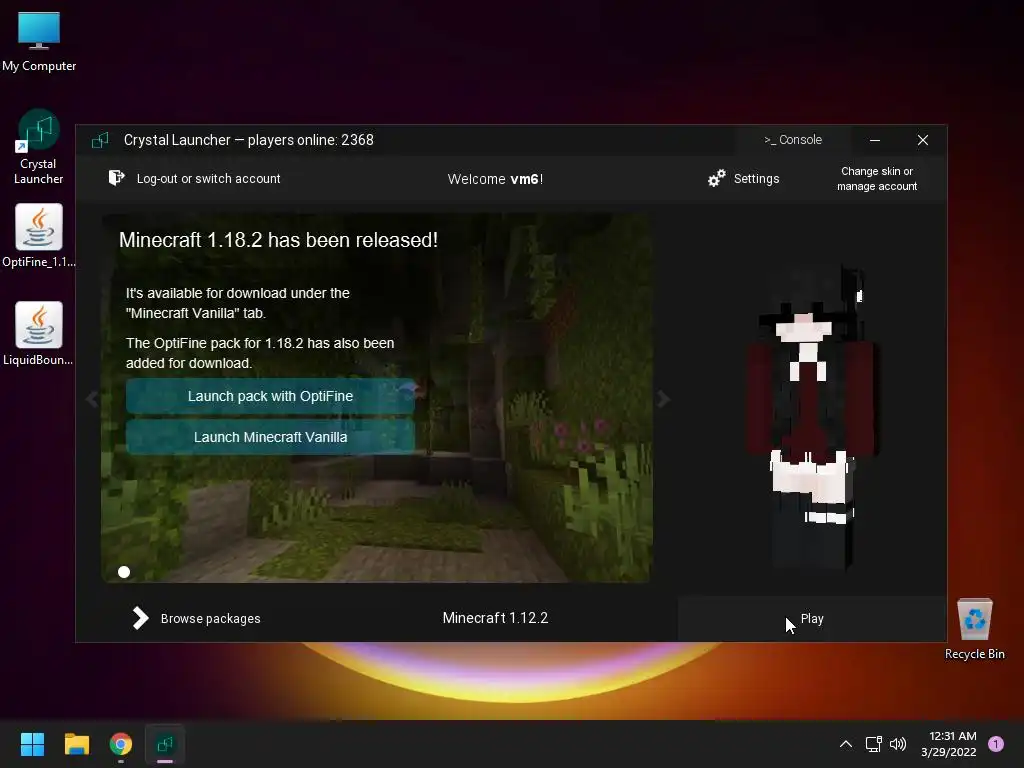Go to previous news slide arrow
Viewport: 1024px width, 768px height.
tap(92, 399)
